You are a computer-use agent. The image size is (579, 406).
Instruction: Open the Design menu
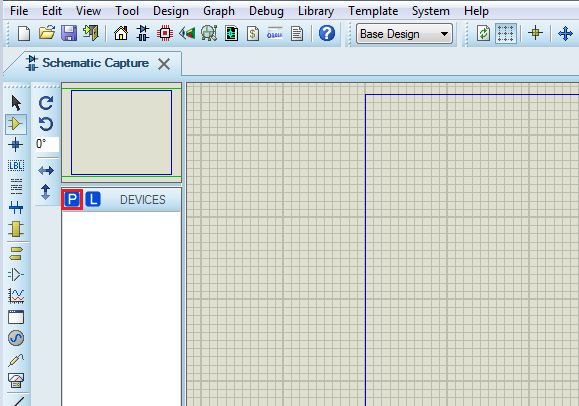coord(171,11)
